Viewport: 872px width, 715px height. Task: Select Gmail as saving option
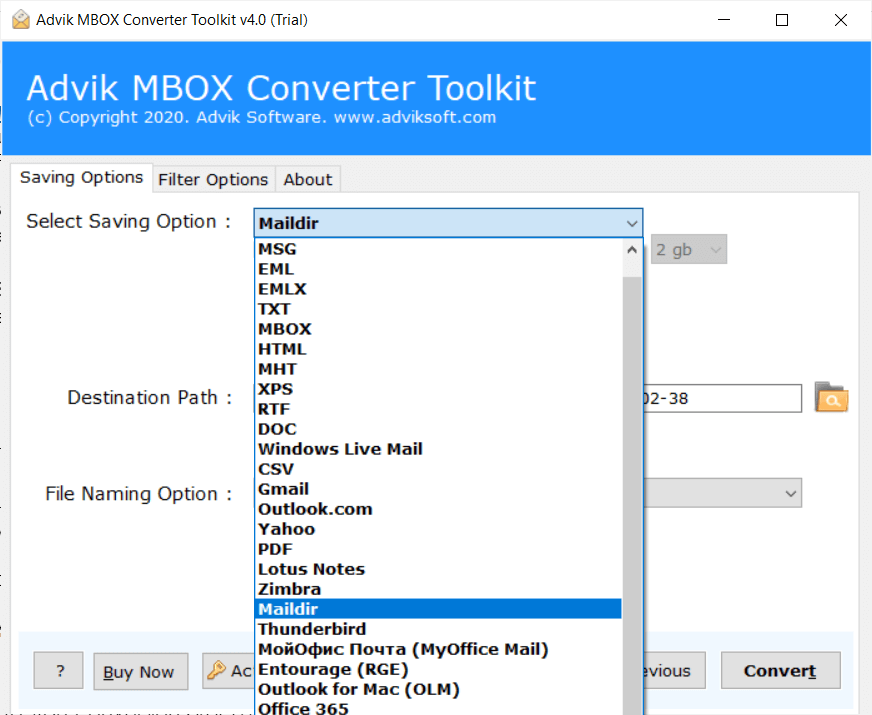[438, 489]
